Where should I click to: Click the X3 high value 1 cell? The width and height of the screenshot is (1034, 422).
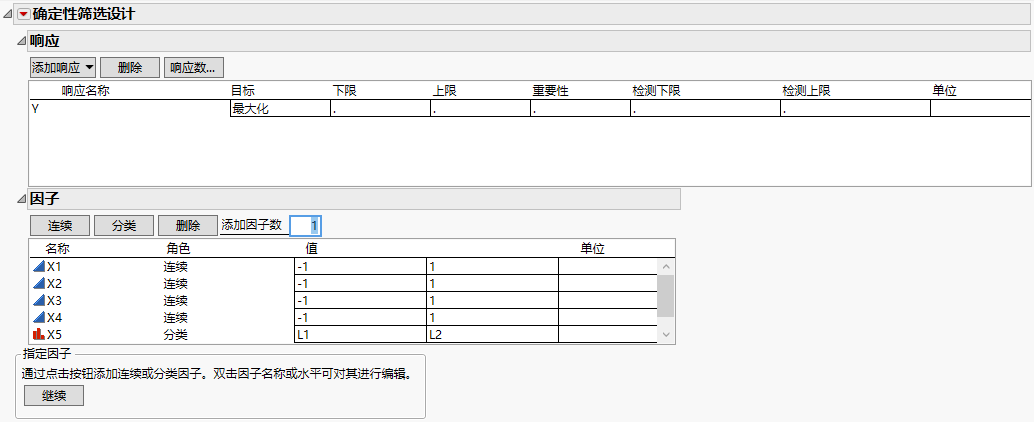point(492,301)
